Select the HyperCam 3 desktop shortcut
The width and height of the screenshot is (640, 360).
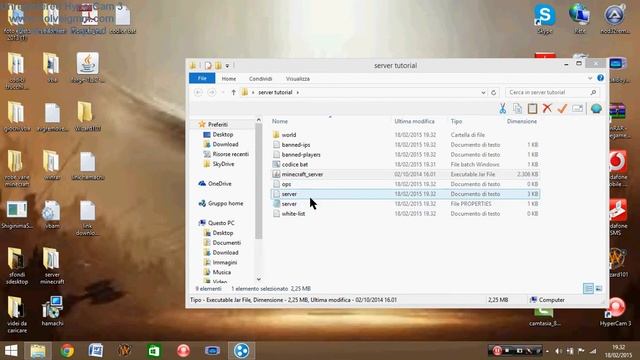point(616,312)
